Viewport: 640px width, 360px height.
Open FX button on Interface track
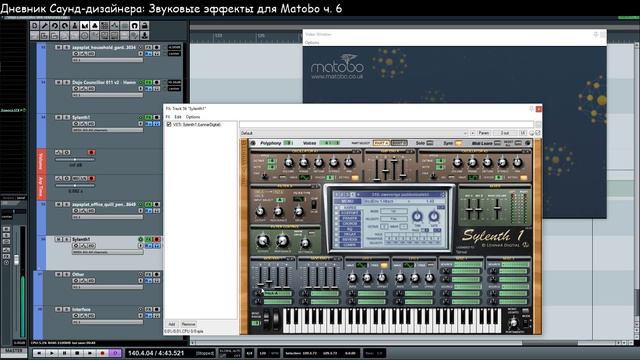149,310
